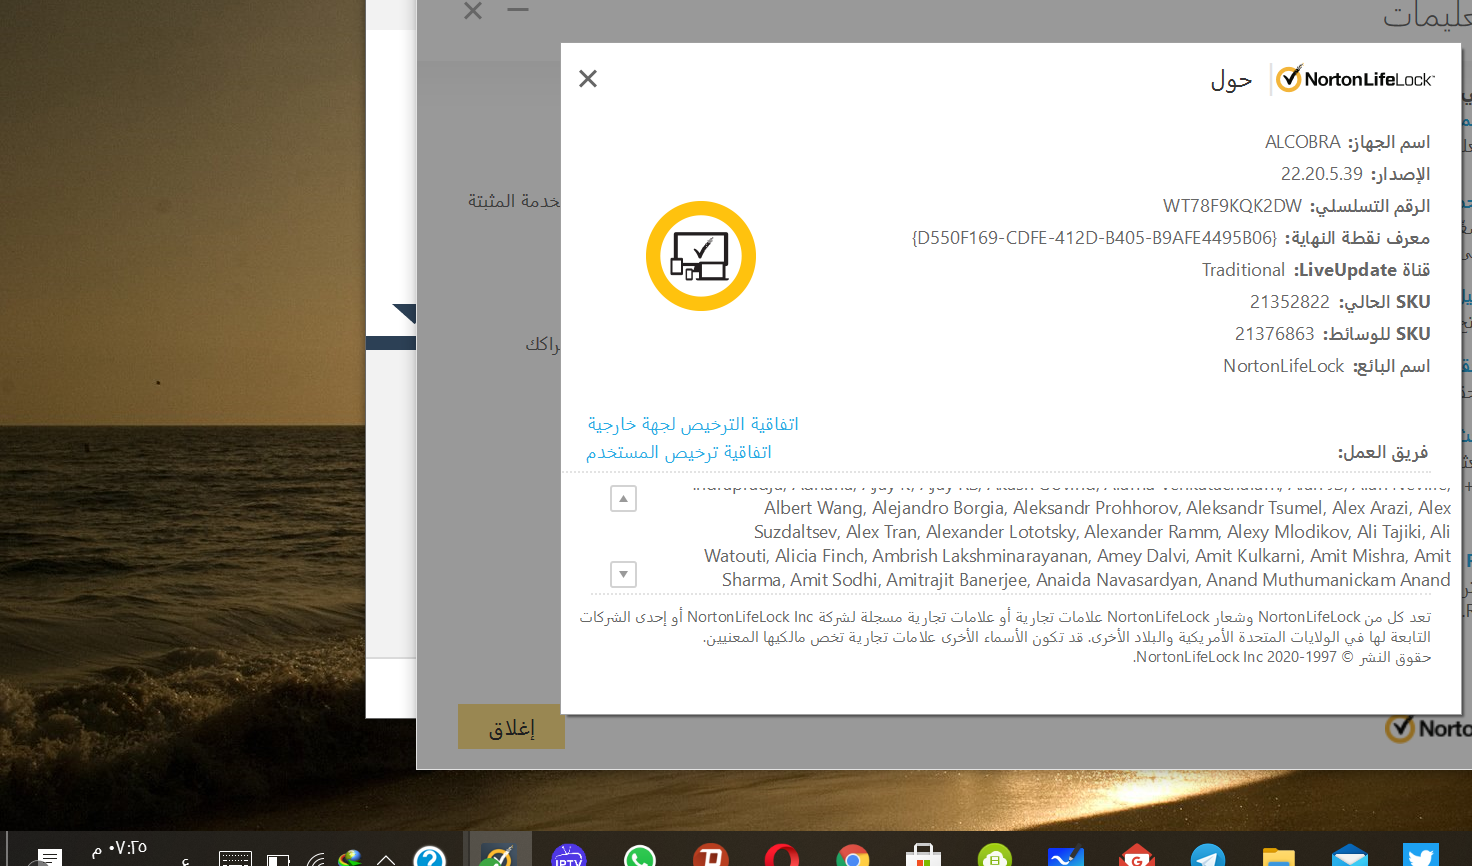Click the media SKU value 21376863
Screen dimensions: 1472x866
(1274, 334)
